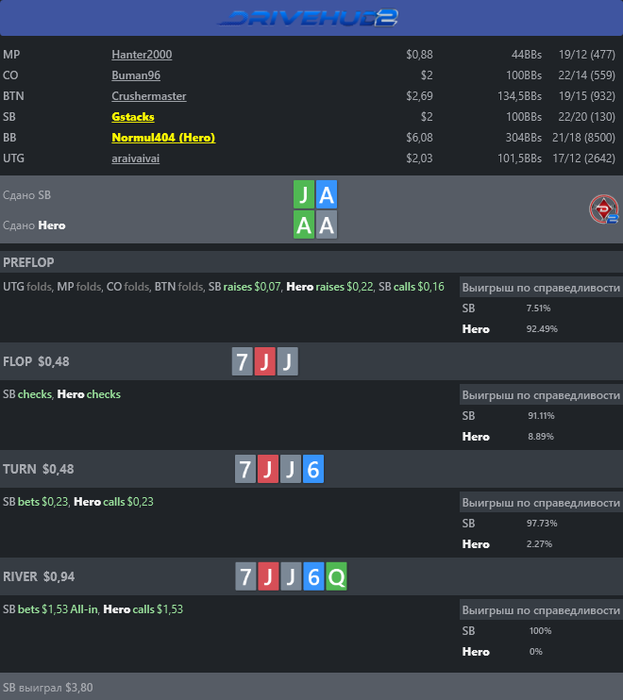The width and height of the screenshot is (623, 700).
Task: Click river equity value 100%
Action: pos(540,631)
